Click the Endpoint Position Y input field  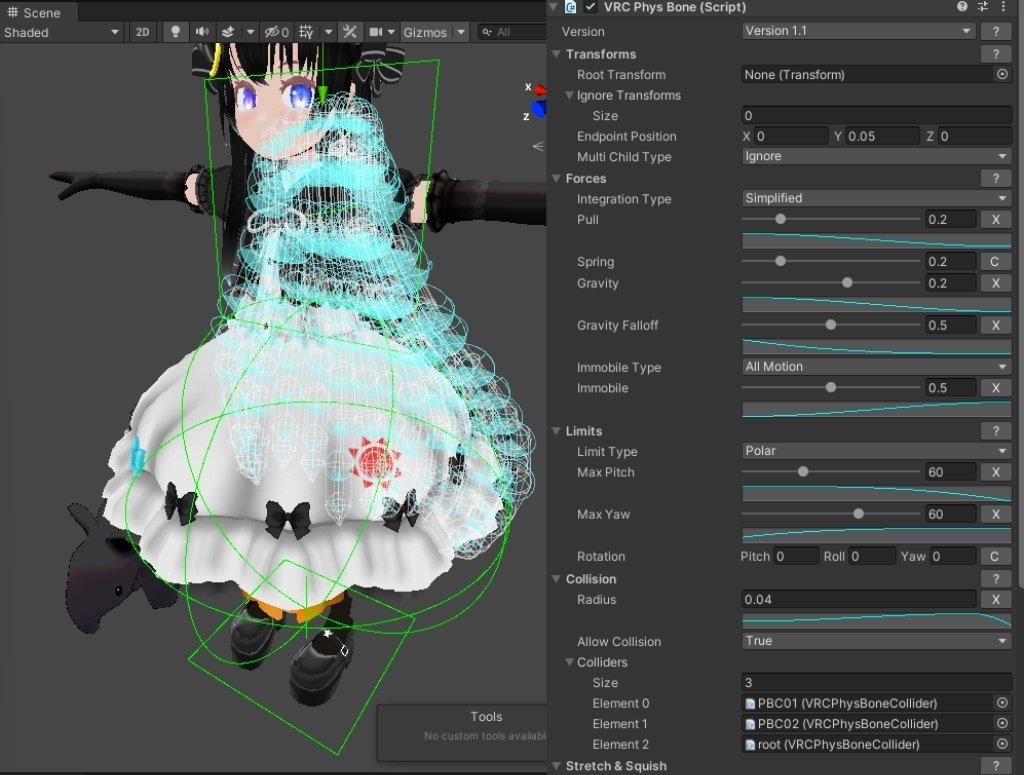point(880,136)
